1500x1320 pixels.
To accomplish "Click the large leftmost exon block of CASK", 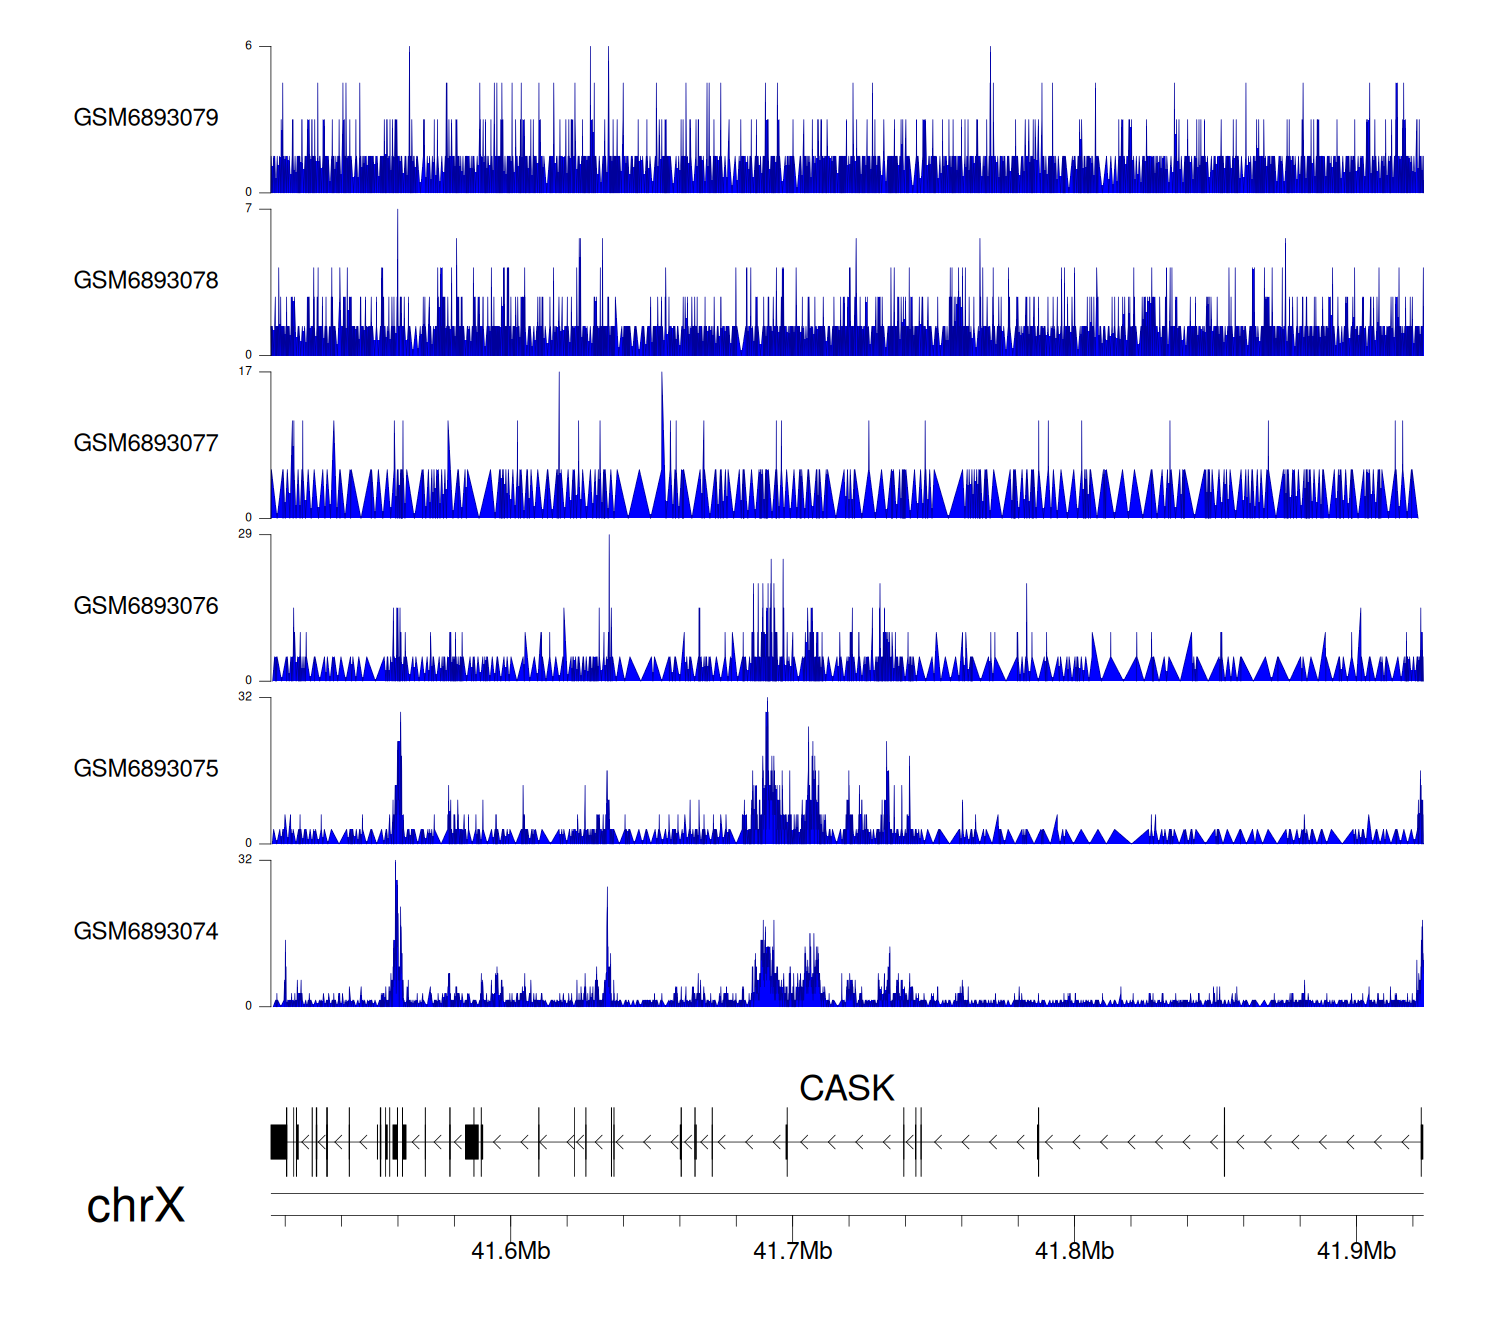I will [279, 1142].
